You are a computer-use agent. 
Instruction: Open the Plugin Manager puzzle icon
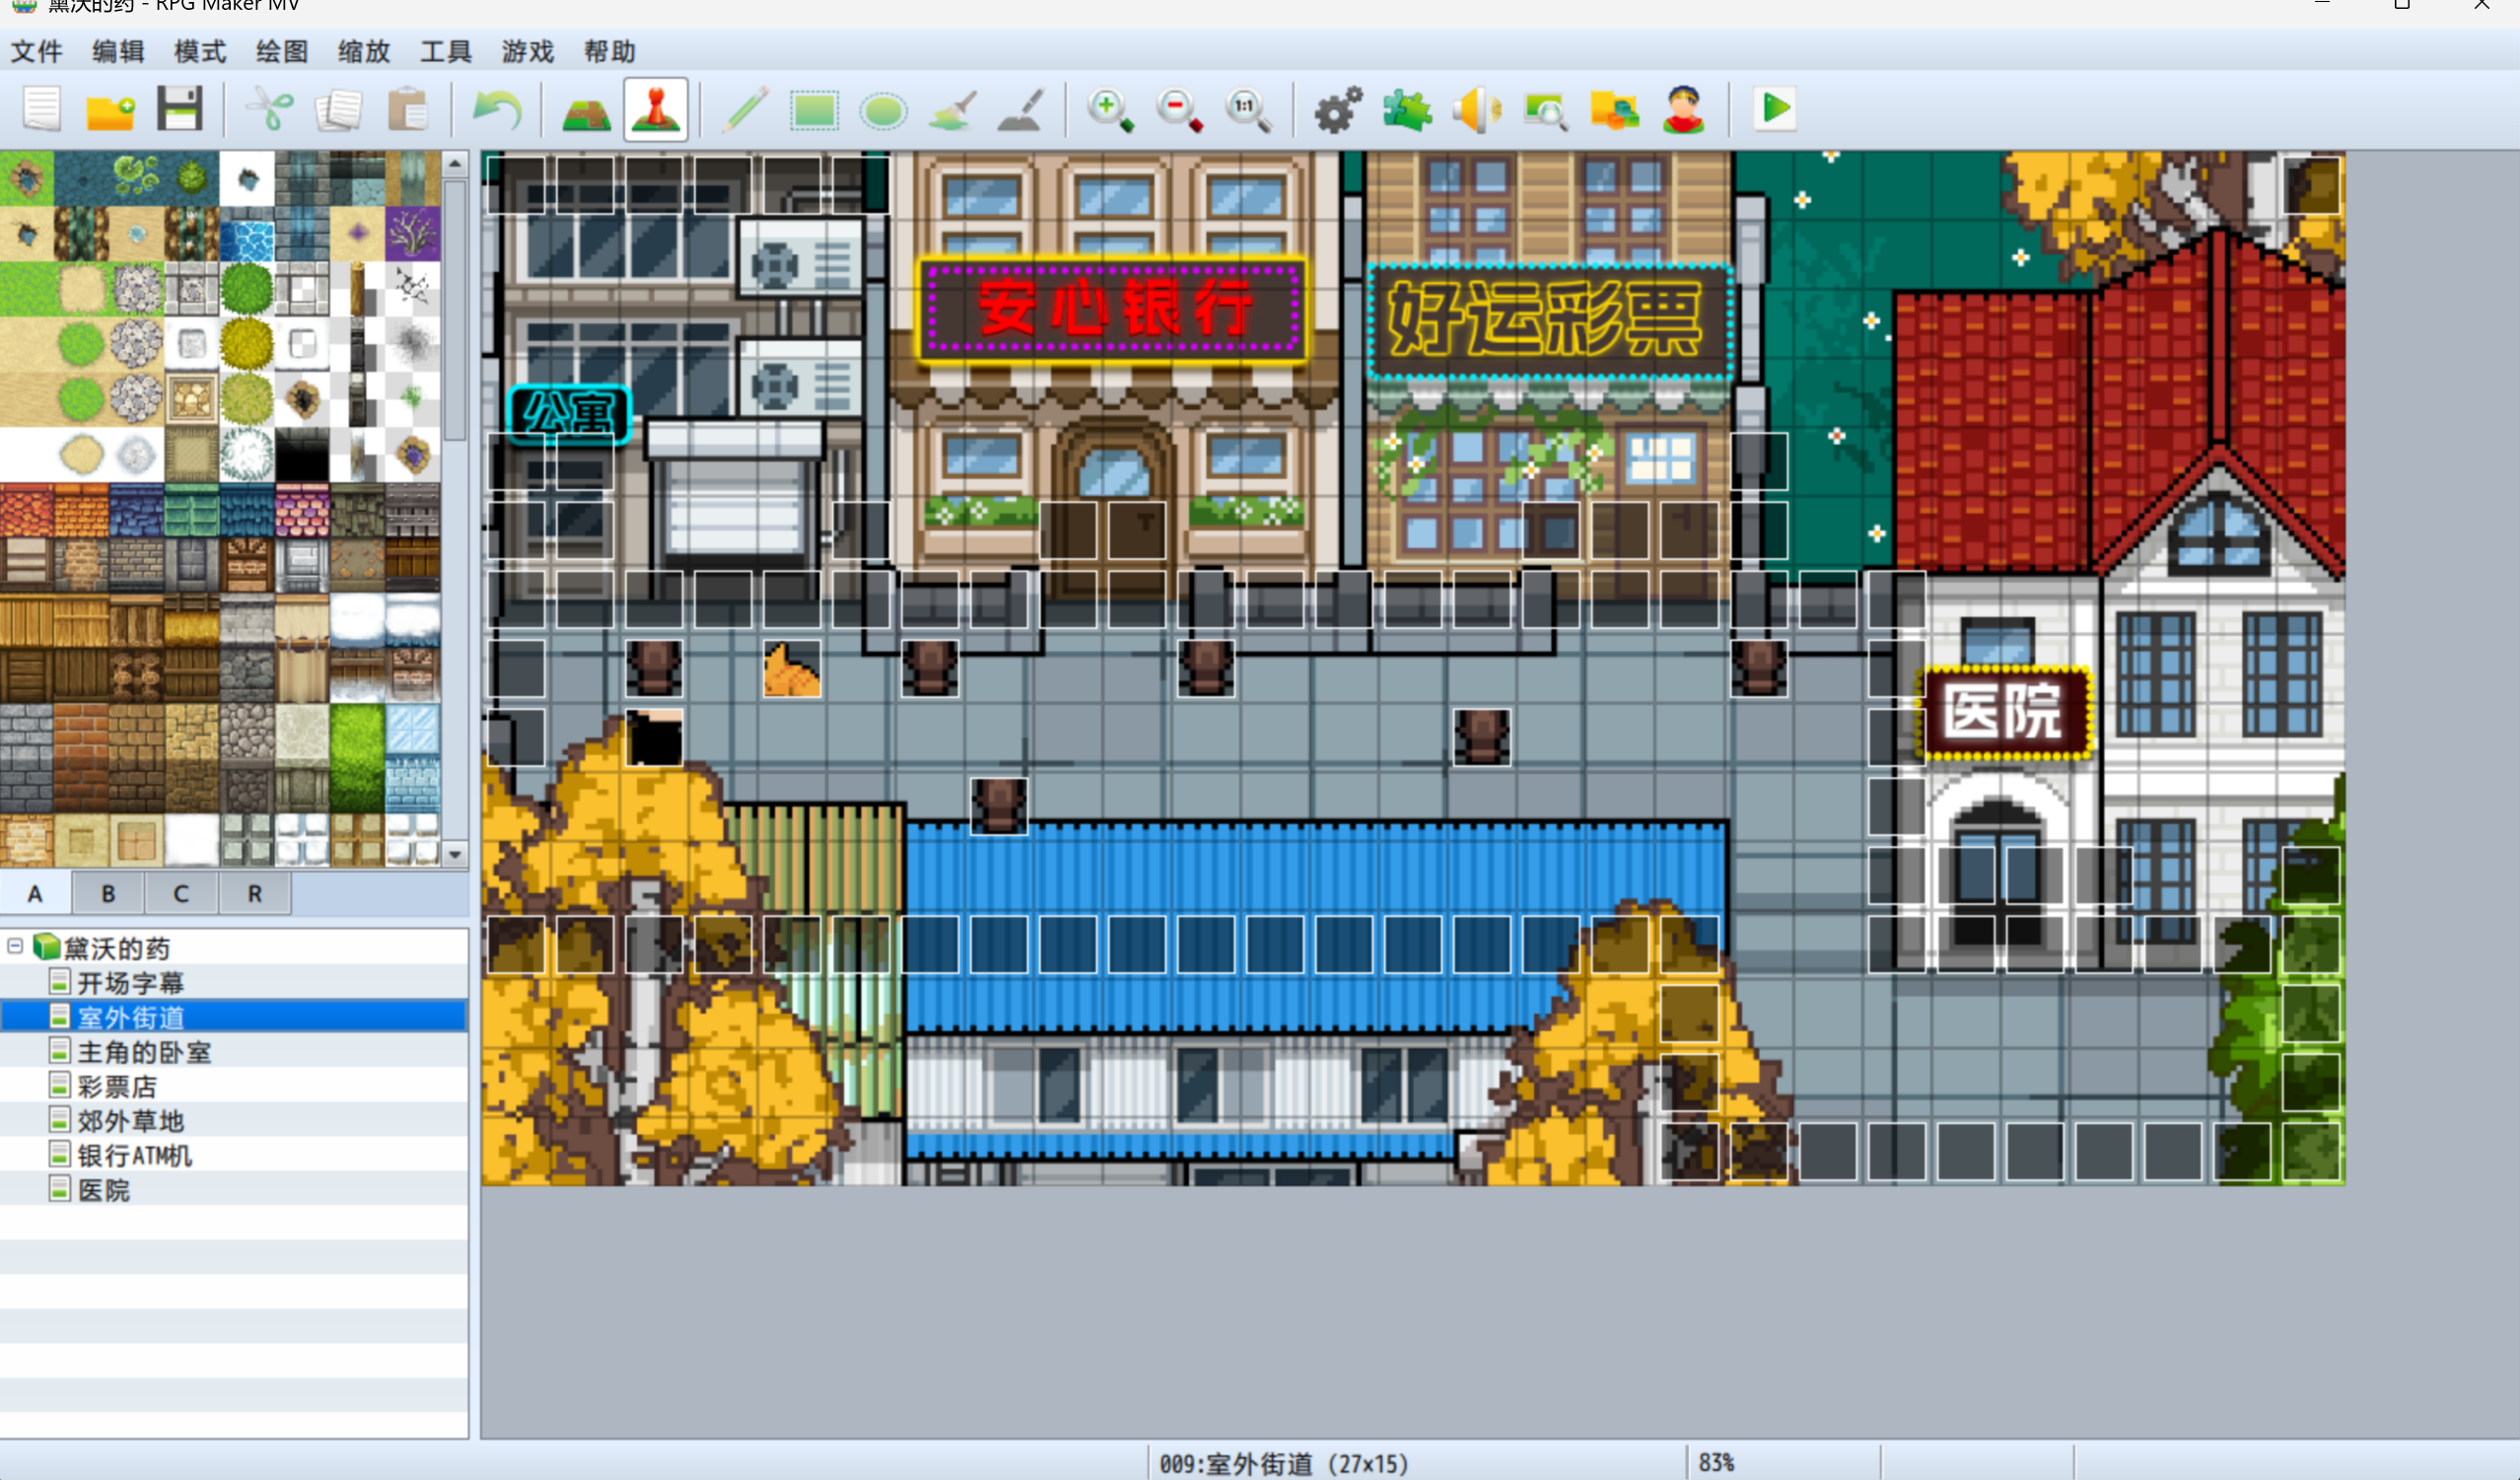pyautogui.click(x=1407, y=109)
